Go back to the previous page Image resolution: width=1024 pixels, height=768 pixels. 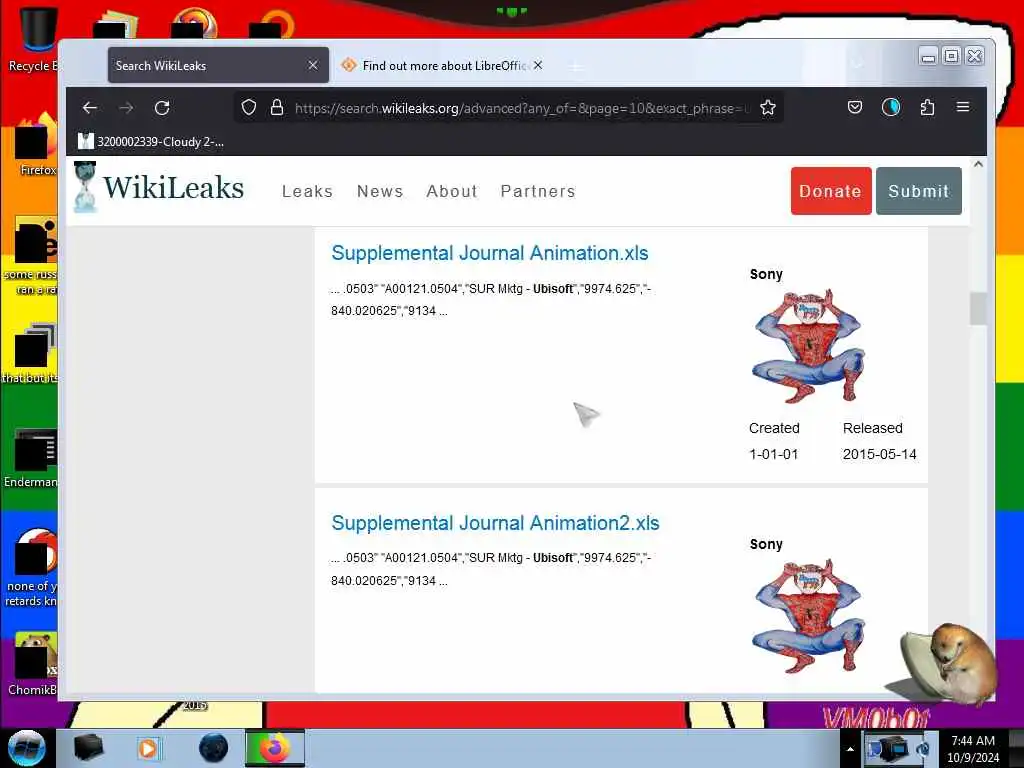click(x=89, y=108)
